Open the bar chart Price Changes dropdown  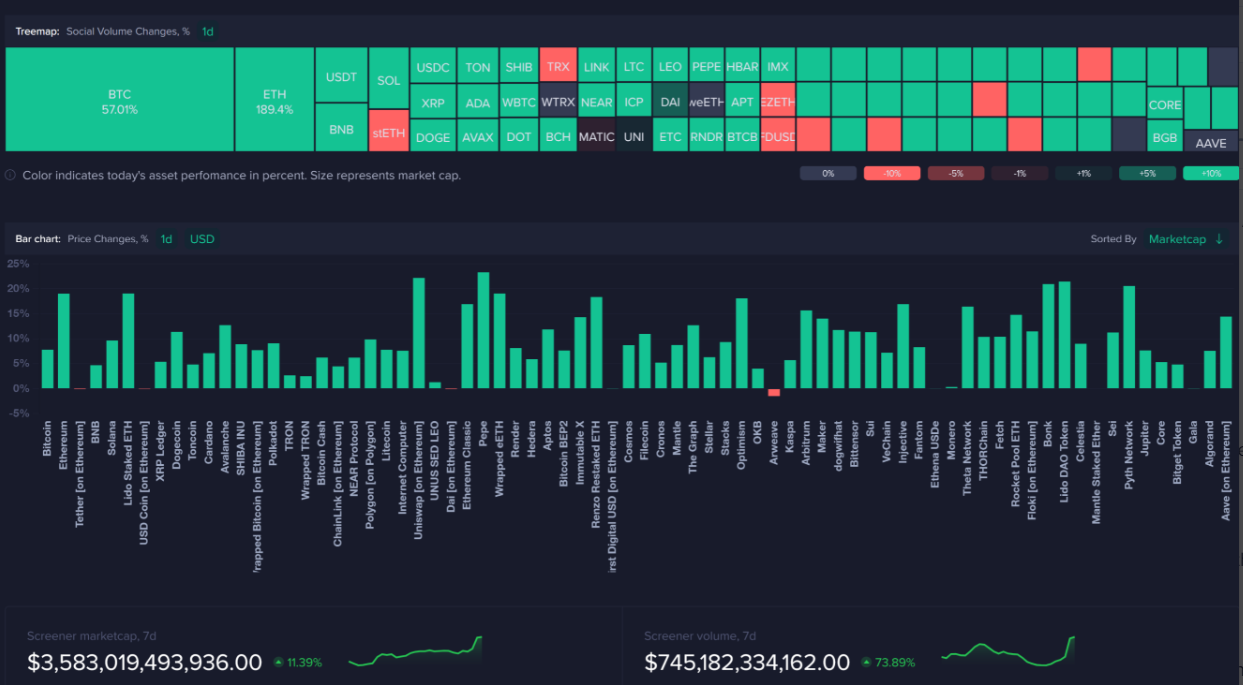(108, 239)
